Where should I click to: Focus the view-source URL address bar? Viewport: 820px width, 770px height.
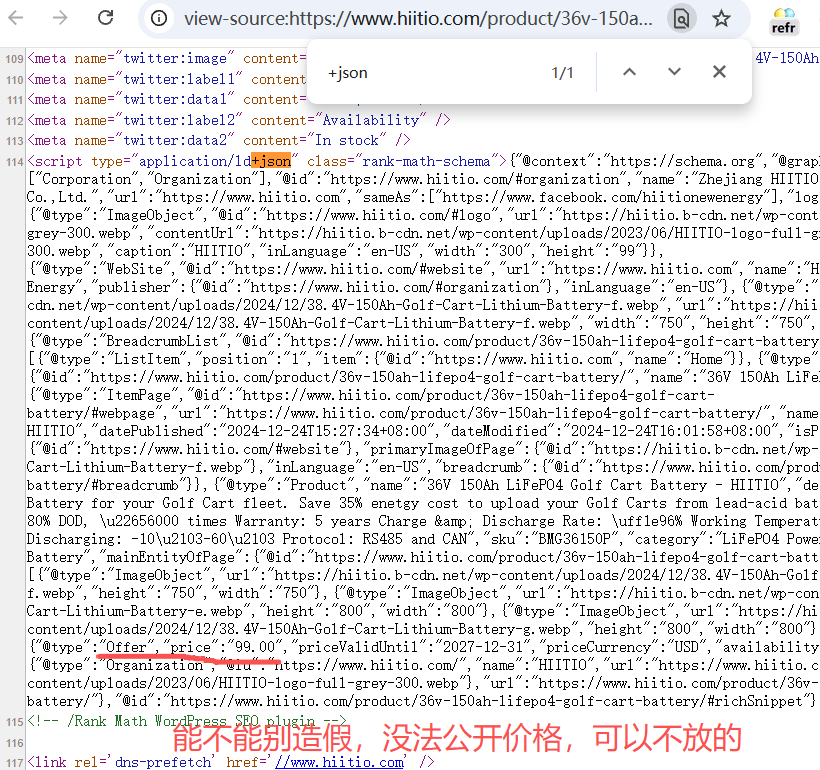tap(418, 19)
